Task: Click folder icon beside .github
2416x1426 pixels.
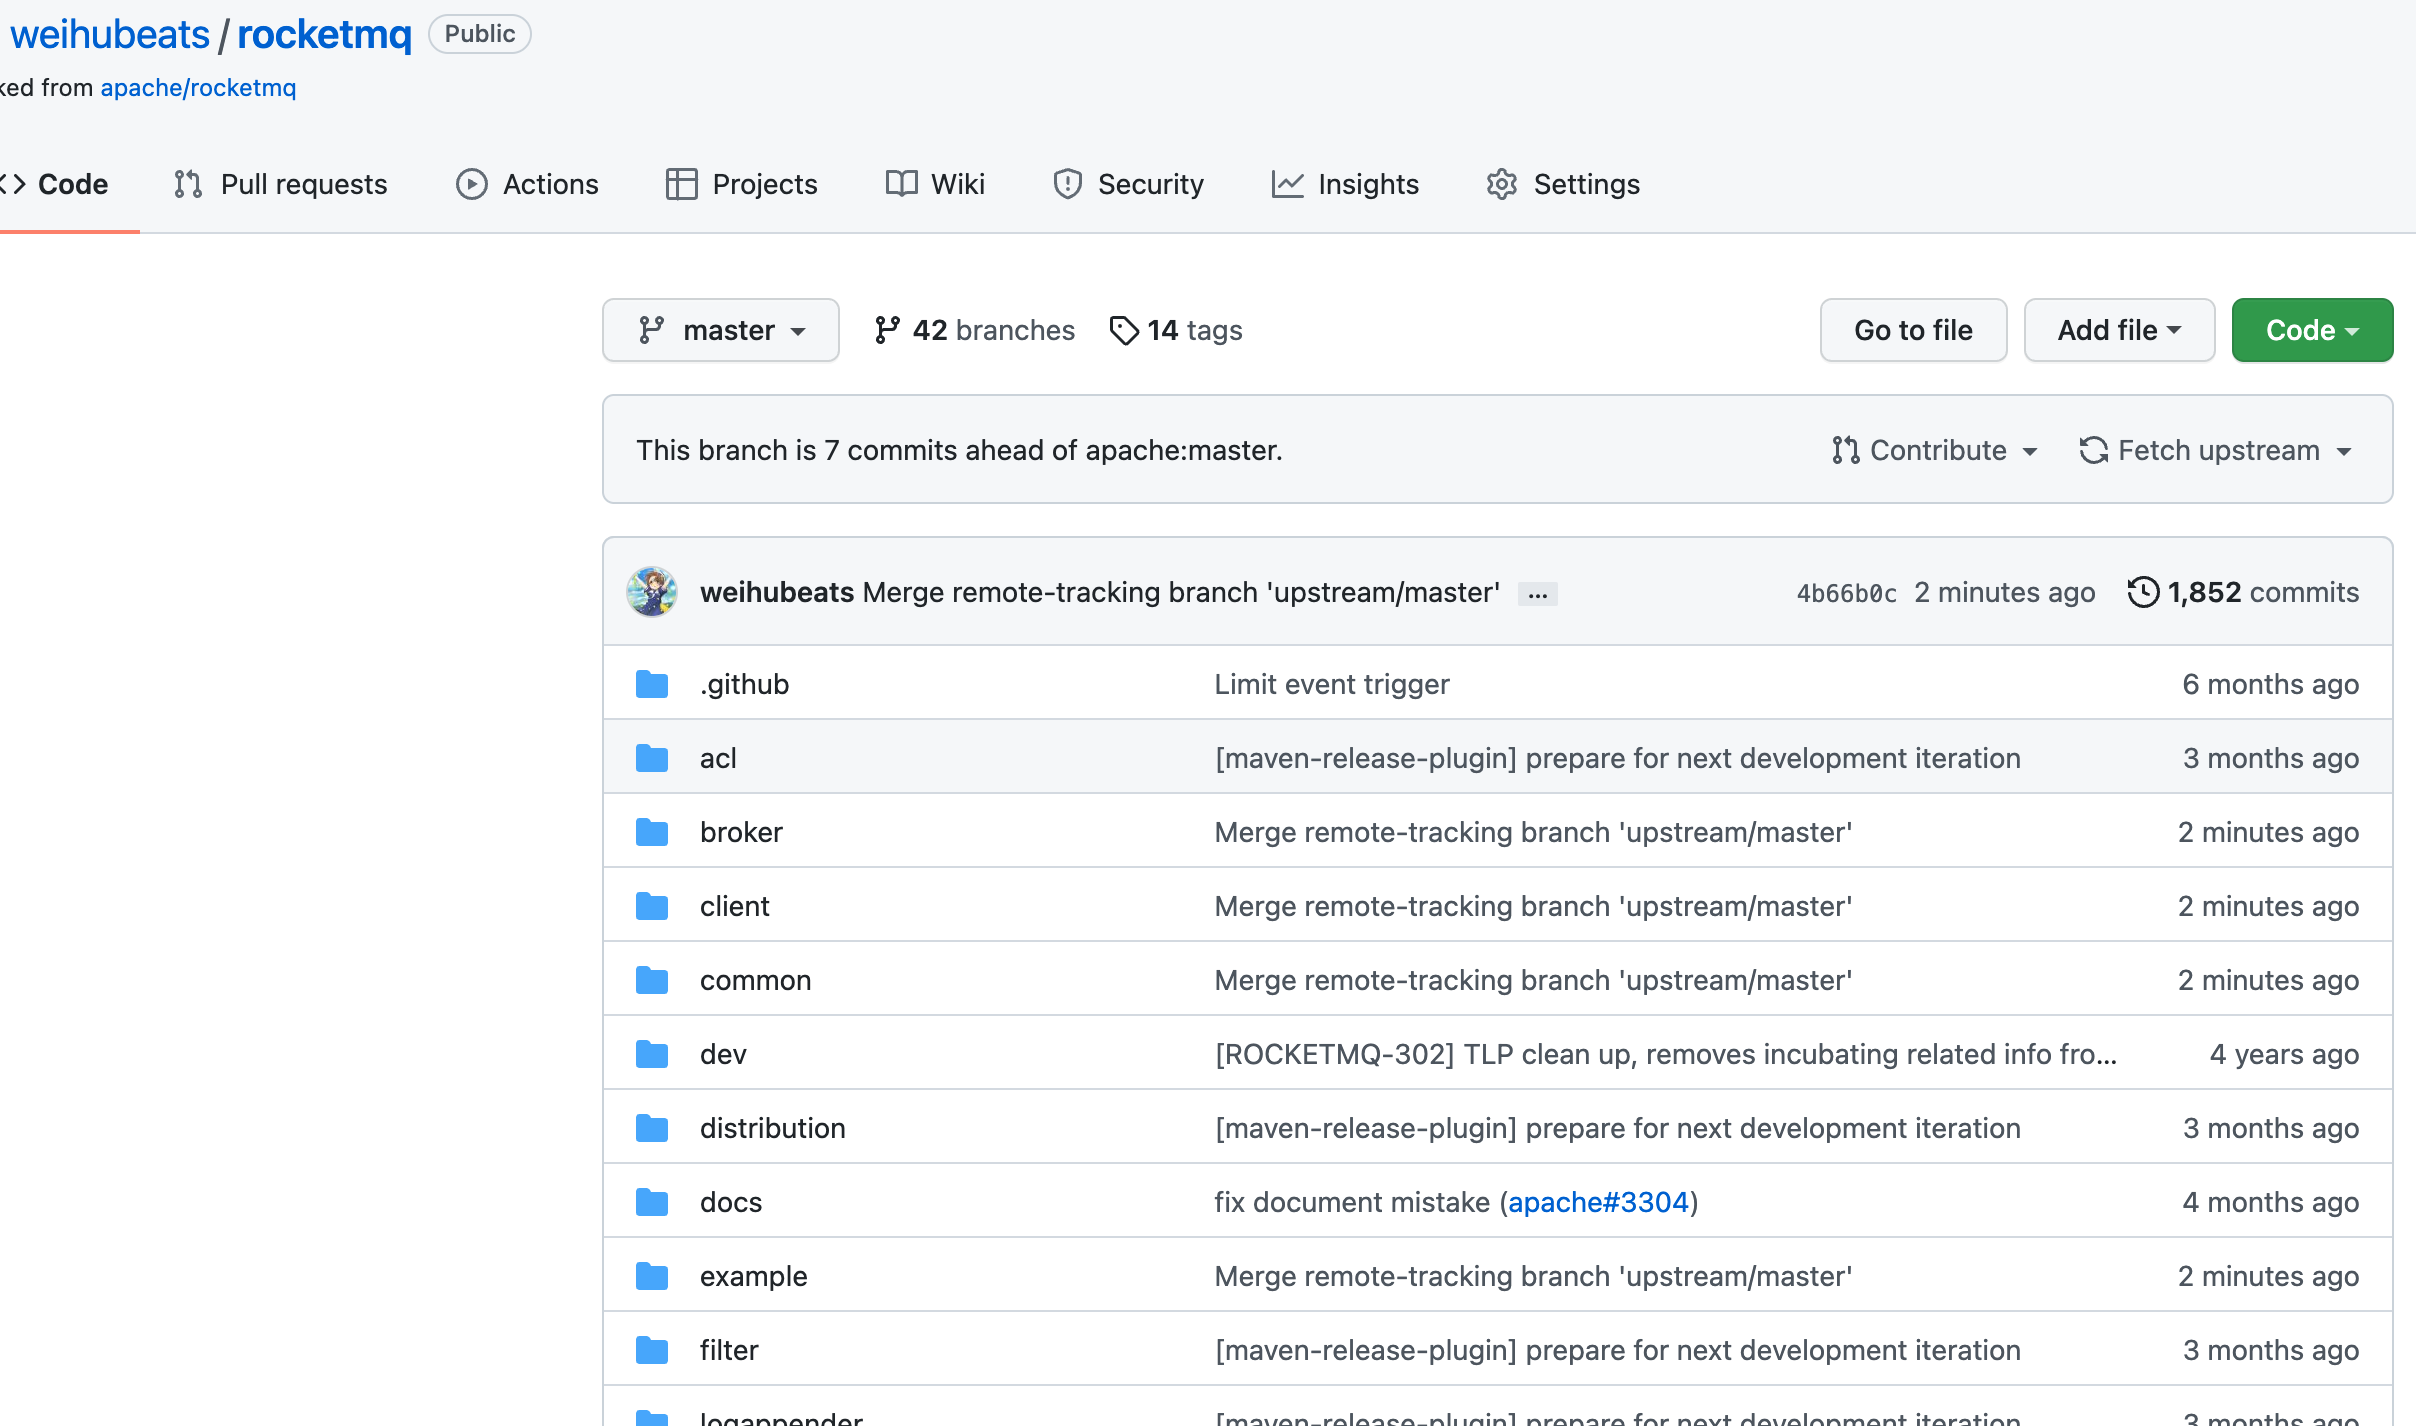Action: click(x=652, y=684)
